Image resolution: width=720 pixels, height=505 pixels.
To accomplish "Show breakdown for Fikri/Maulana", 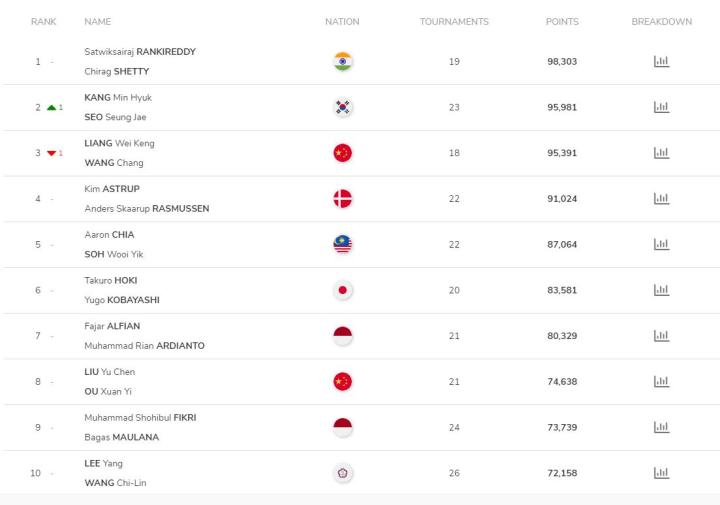I will pos(661,427).
